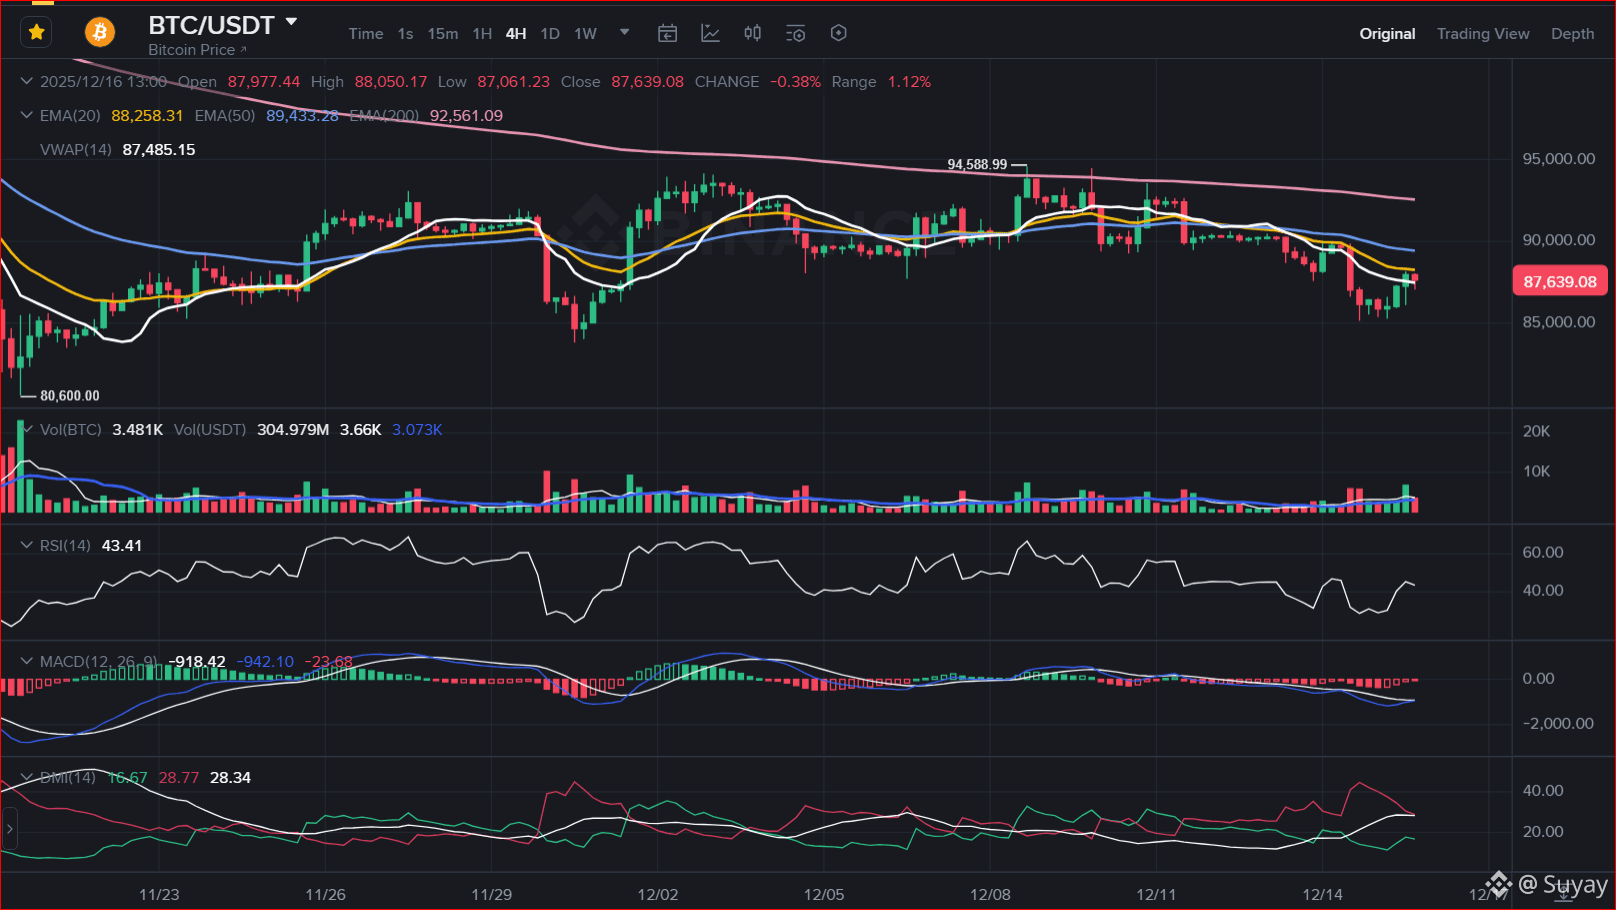Click the VWAP(14) indicator label
Image resolution: width=1616 pixels, height=910 pixels.
pyautogui.click(x=76, y=150)
